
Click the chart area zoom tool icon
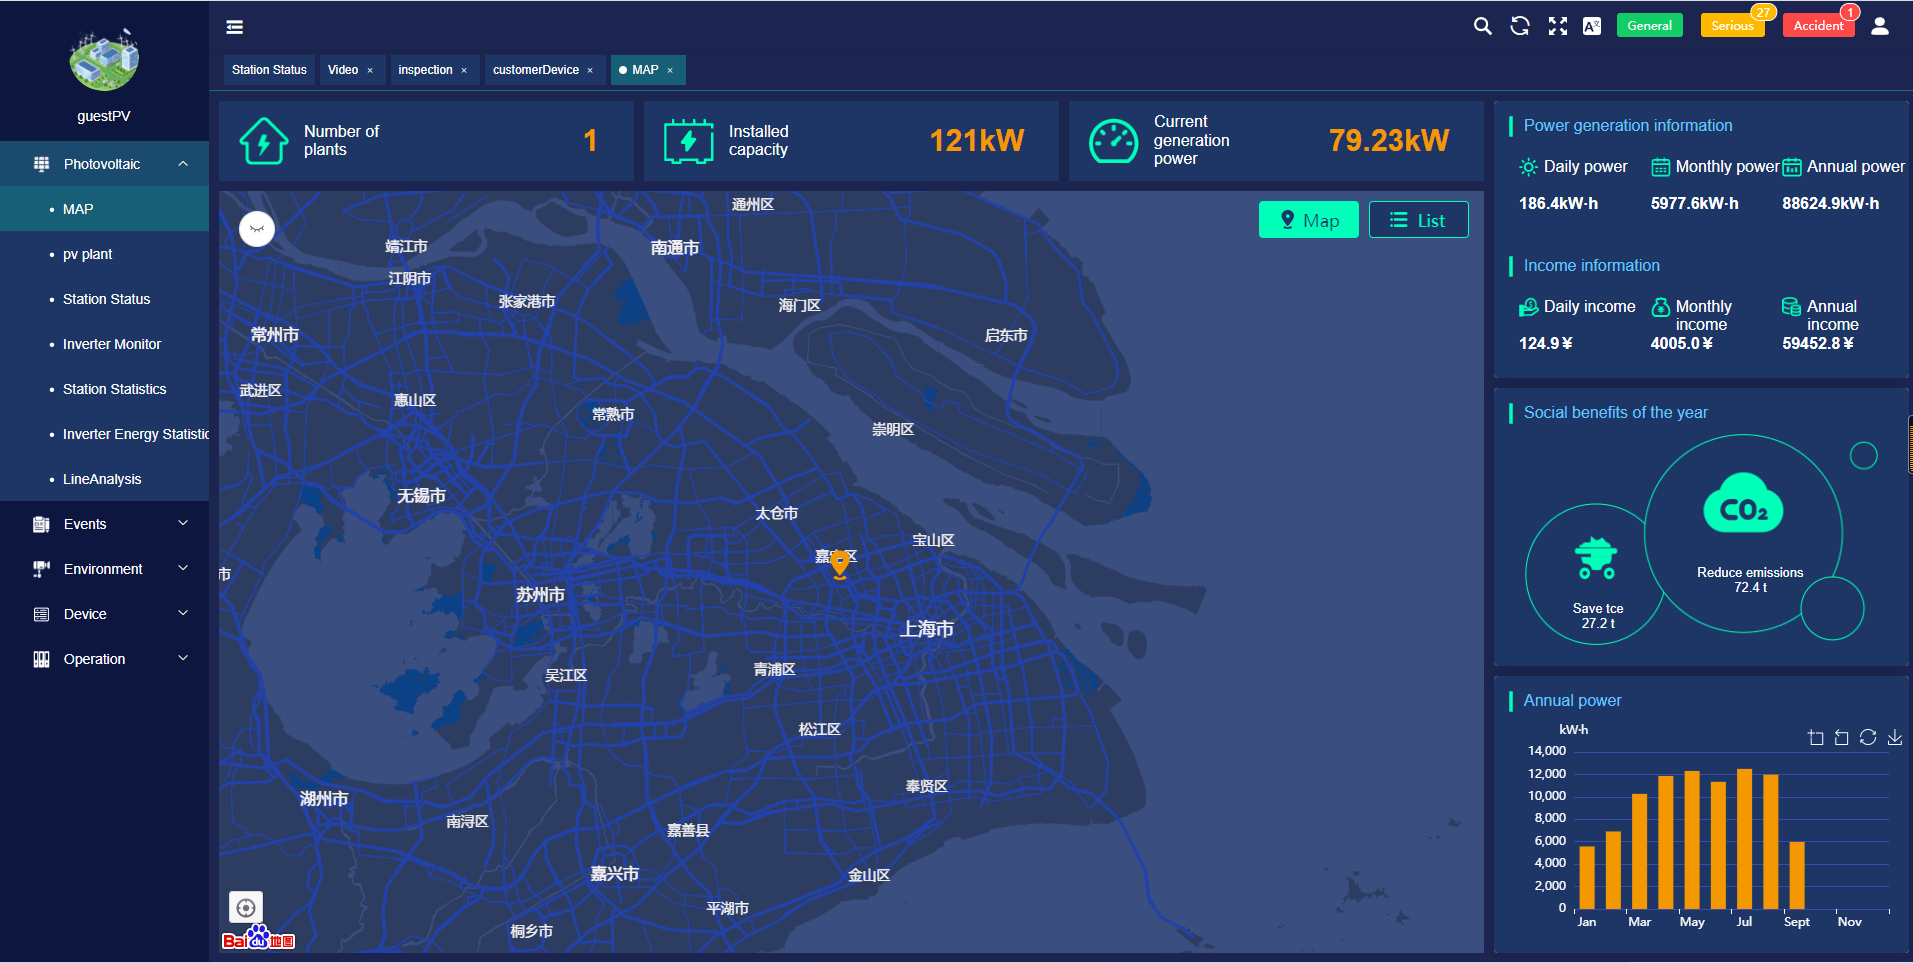pos(1816,737)
